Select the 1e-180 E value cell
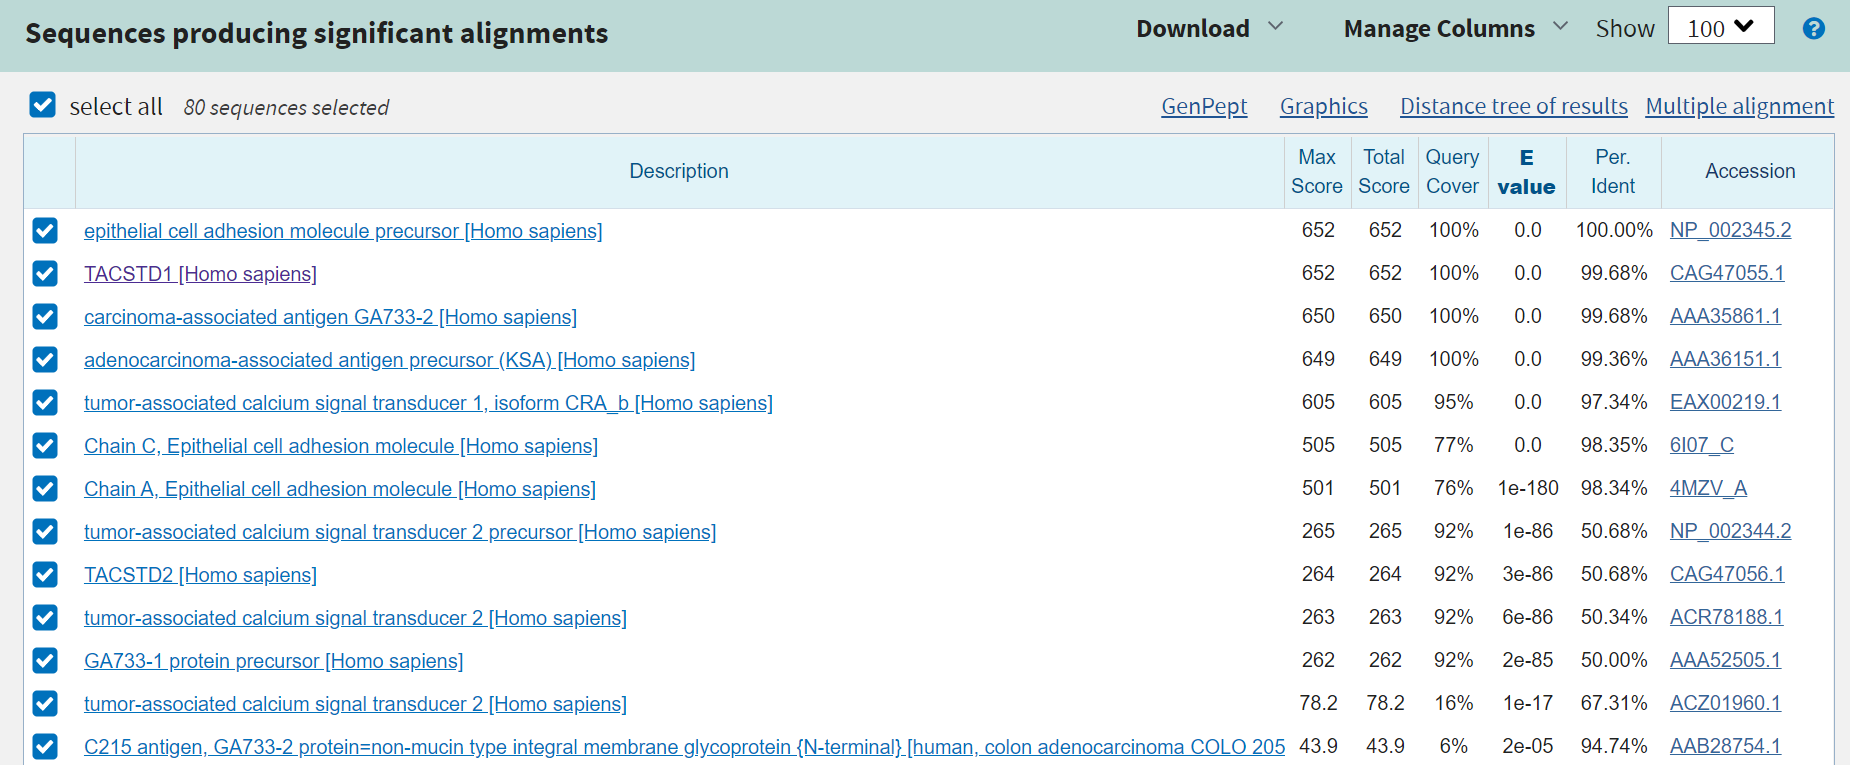The width and height of the screenshot is (1850, 765). coord(1528,488)
